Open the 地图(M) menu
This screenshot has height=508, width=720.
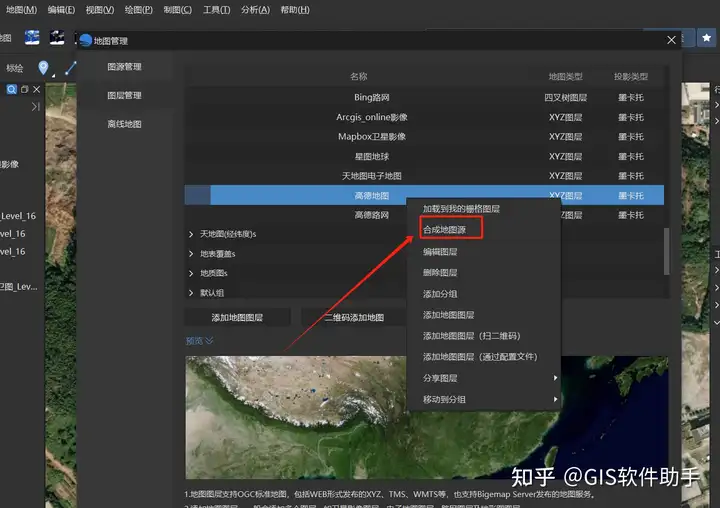tap(21, 10)
